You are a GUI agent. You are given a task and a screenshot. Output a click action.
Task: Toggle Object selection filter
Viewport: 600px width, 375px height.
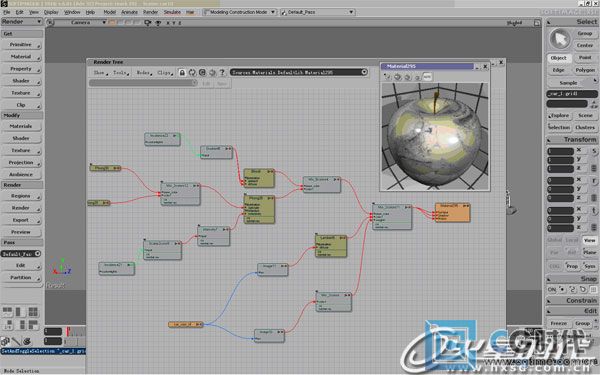click(558, 58)
